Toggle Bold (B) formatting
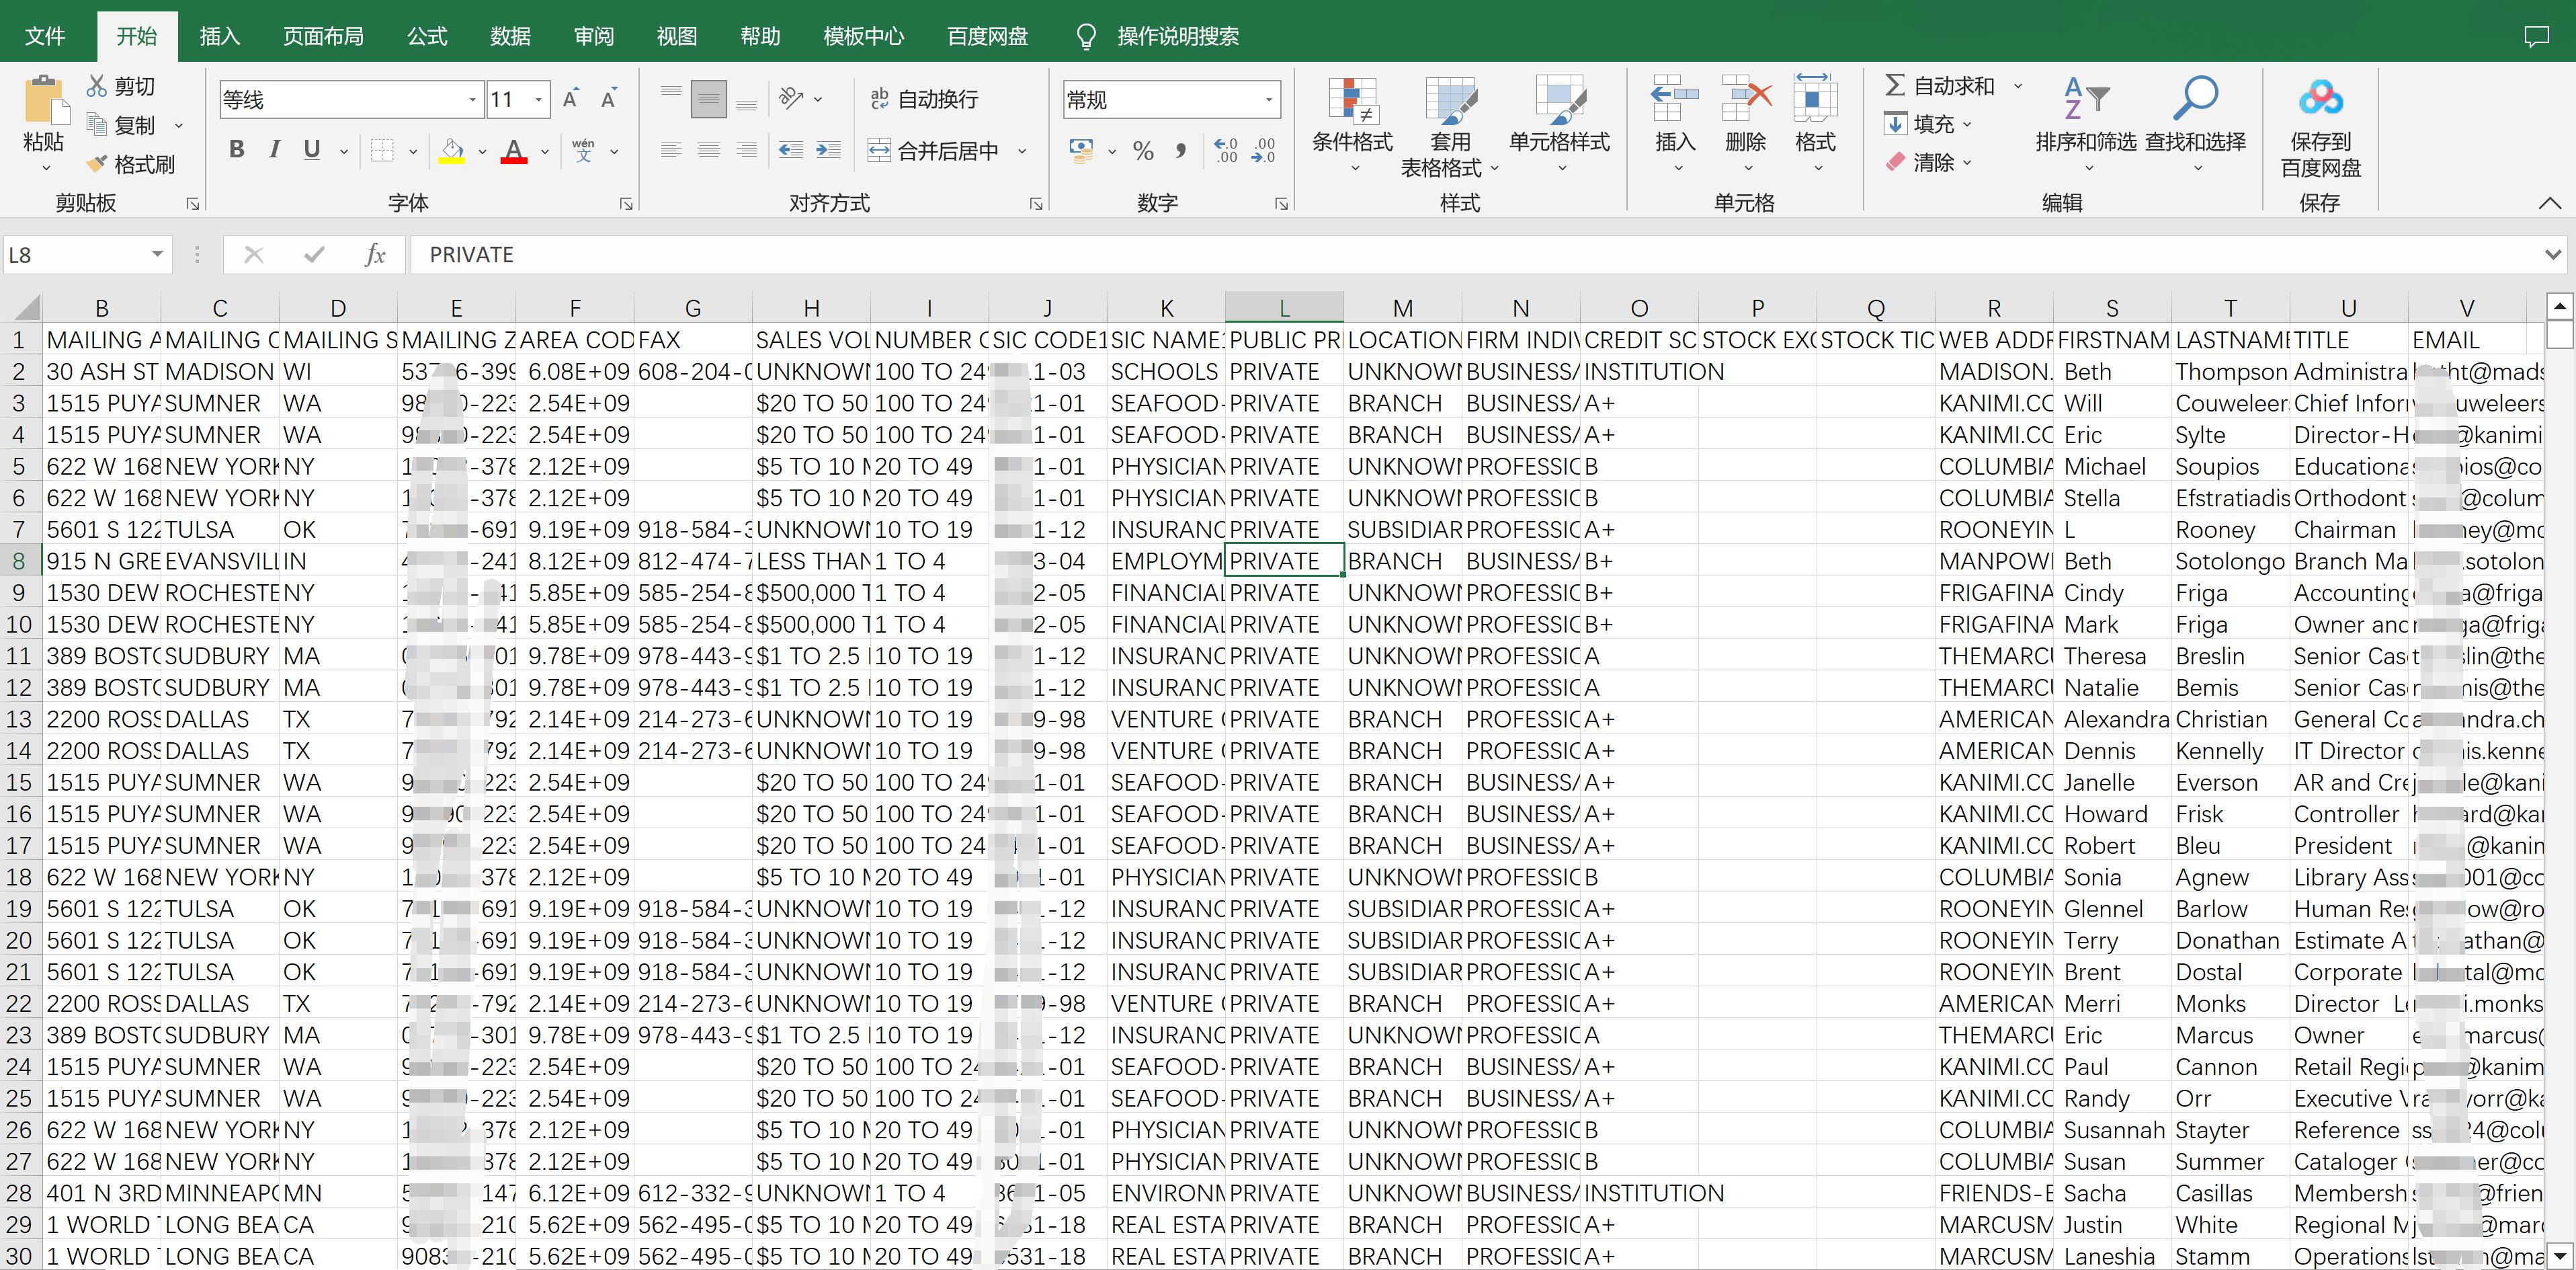 tap(237, 150)
